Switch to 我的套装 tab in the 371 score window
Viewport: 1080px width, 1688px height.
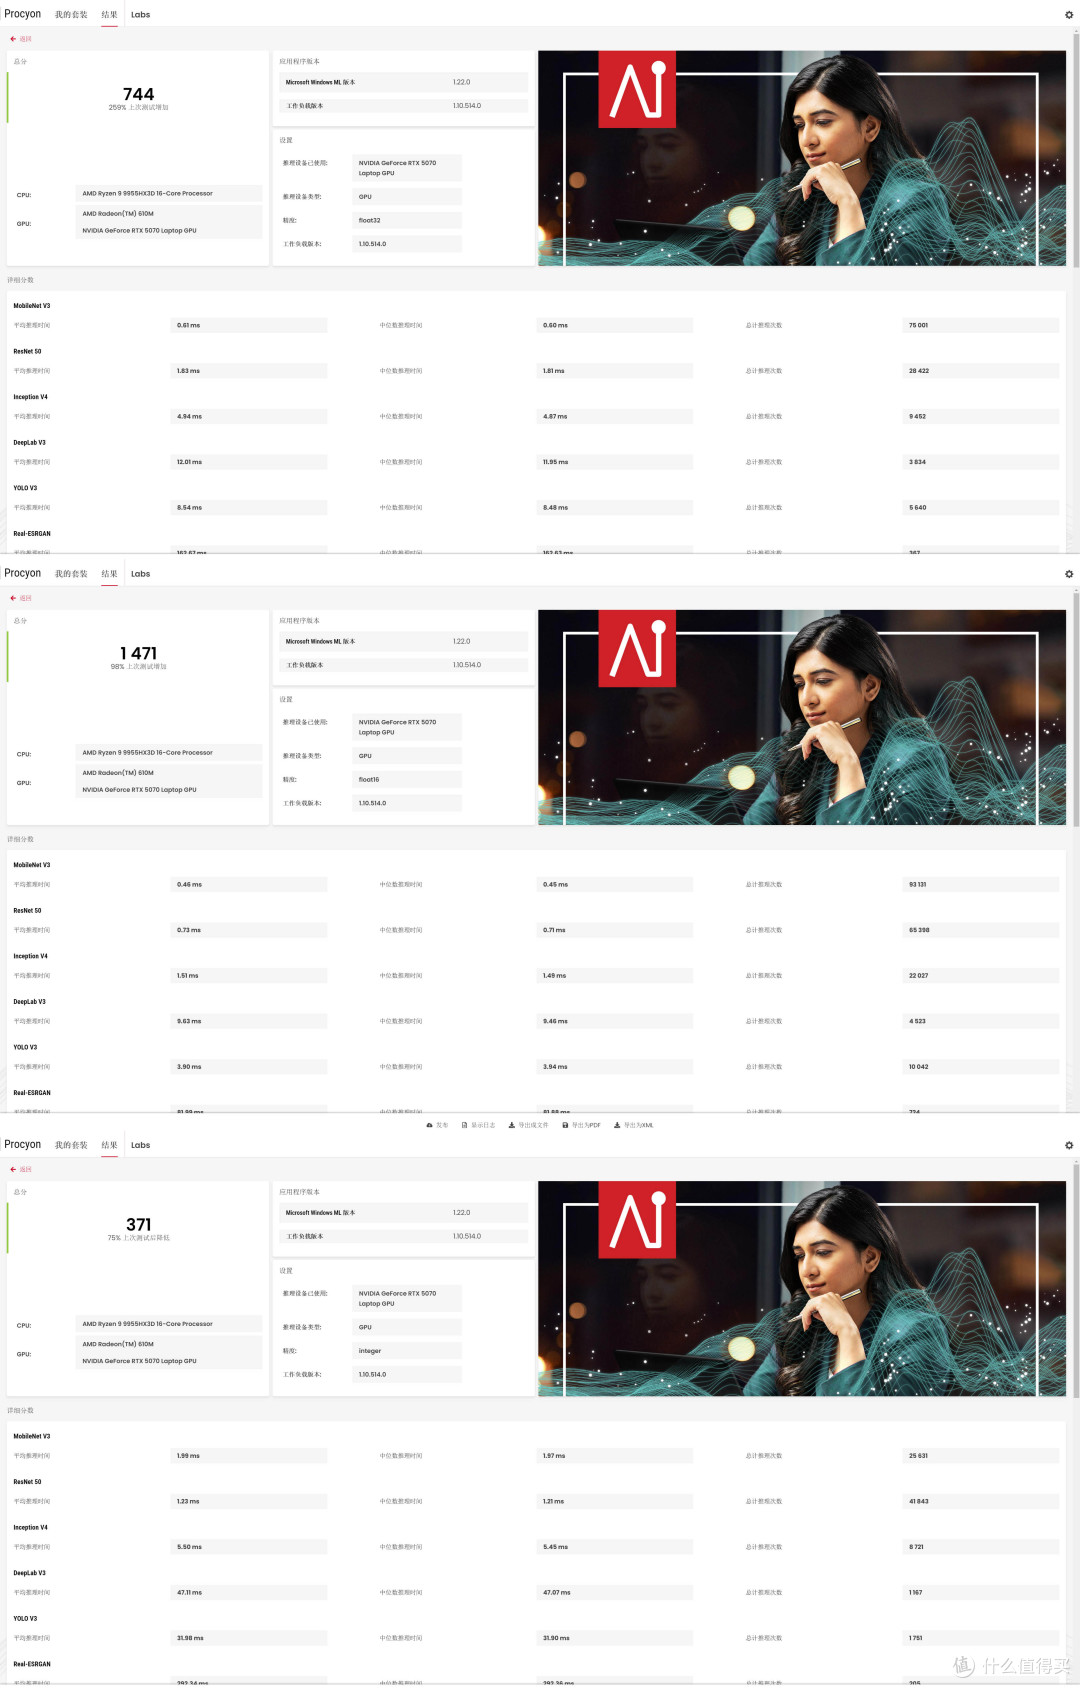[x=71, y=1145]
